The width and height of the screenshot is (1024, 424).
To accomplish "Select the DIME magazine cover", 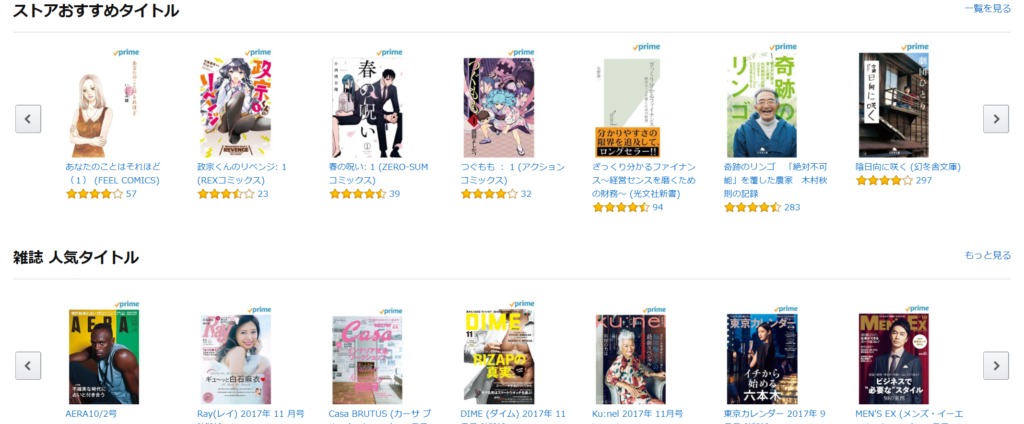I will (499, 357).
